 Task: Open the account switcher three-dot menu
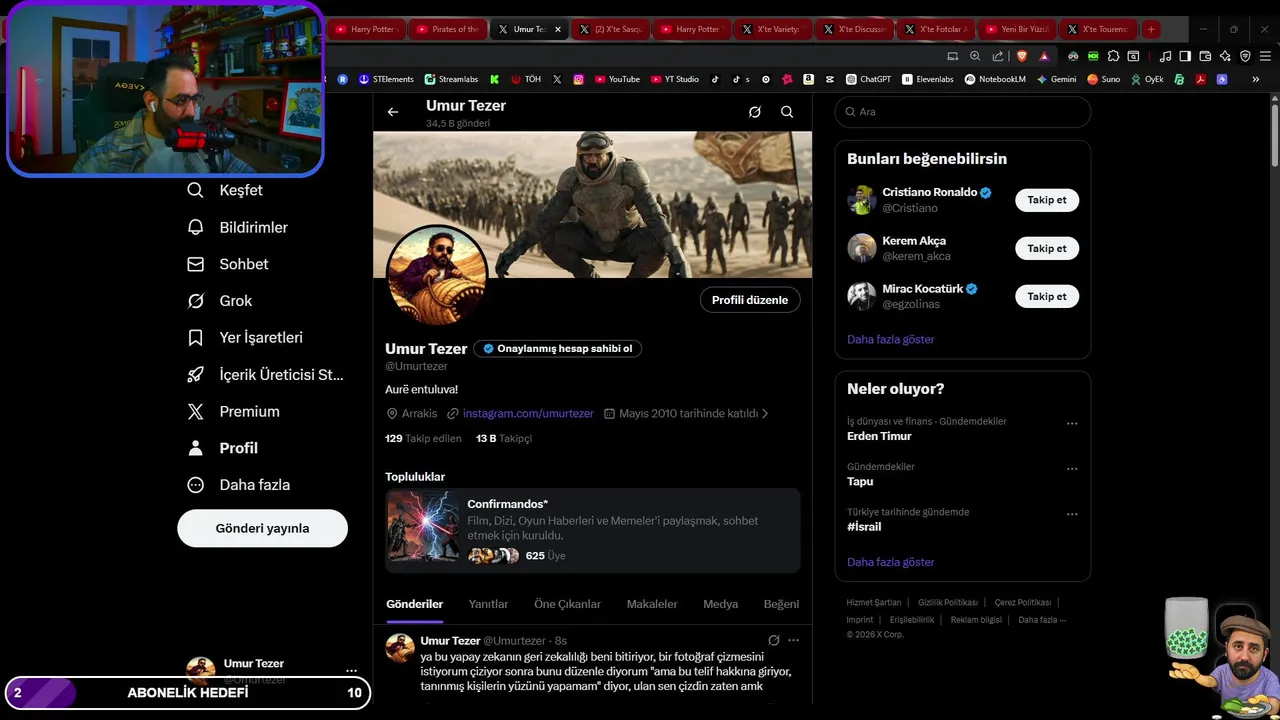coord(351,671)
